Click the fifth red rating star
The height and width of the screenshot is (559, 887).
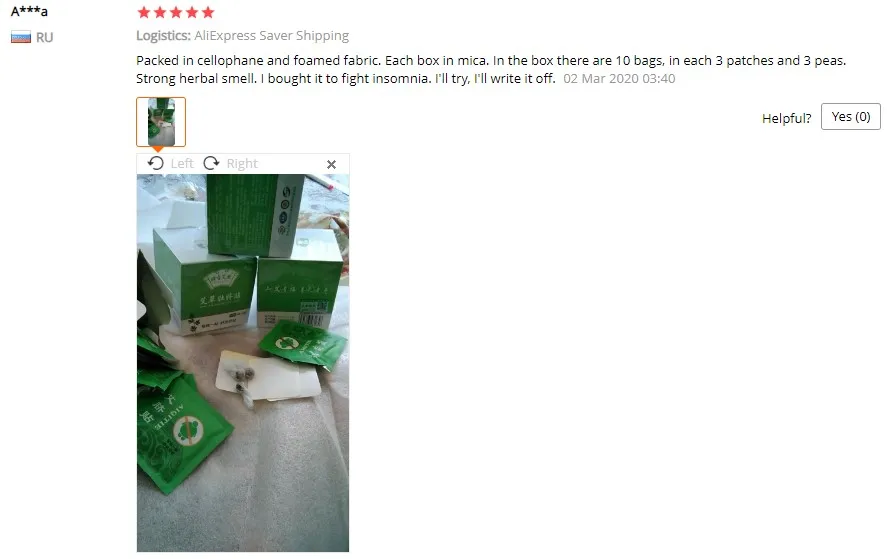(208, 12)
